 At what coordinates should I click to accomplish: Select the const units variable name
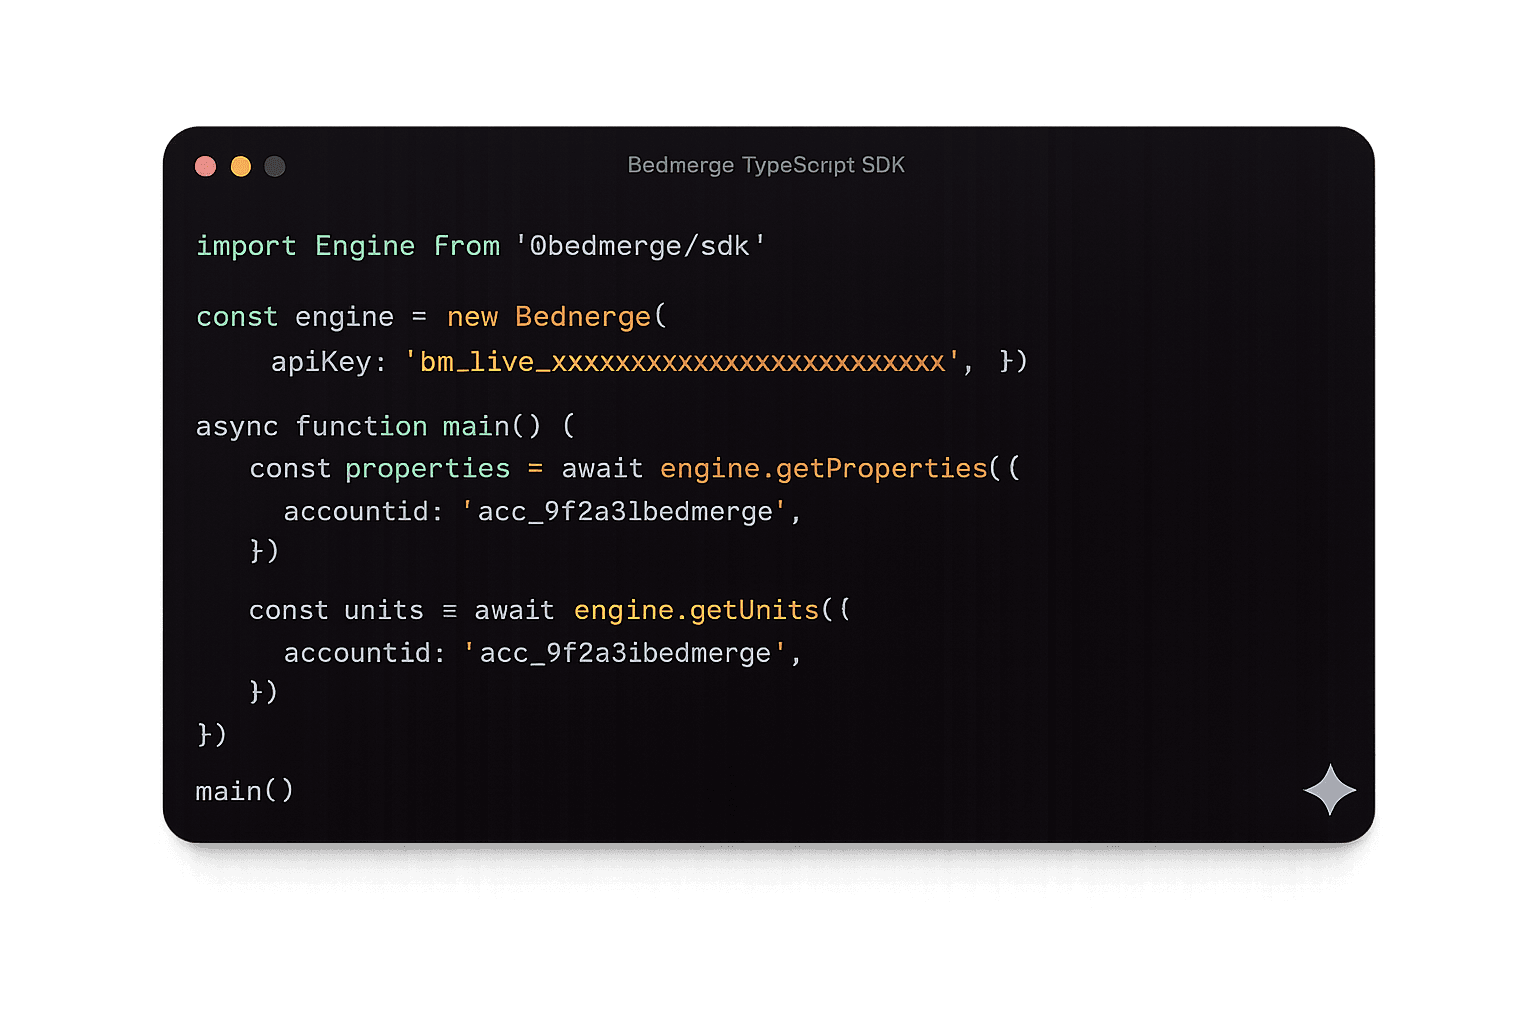pos(383,610)
